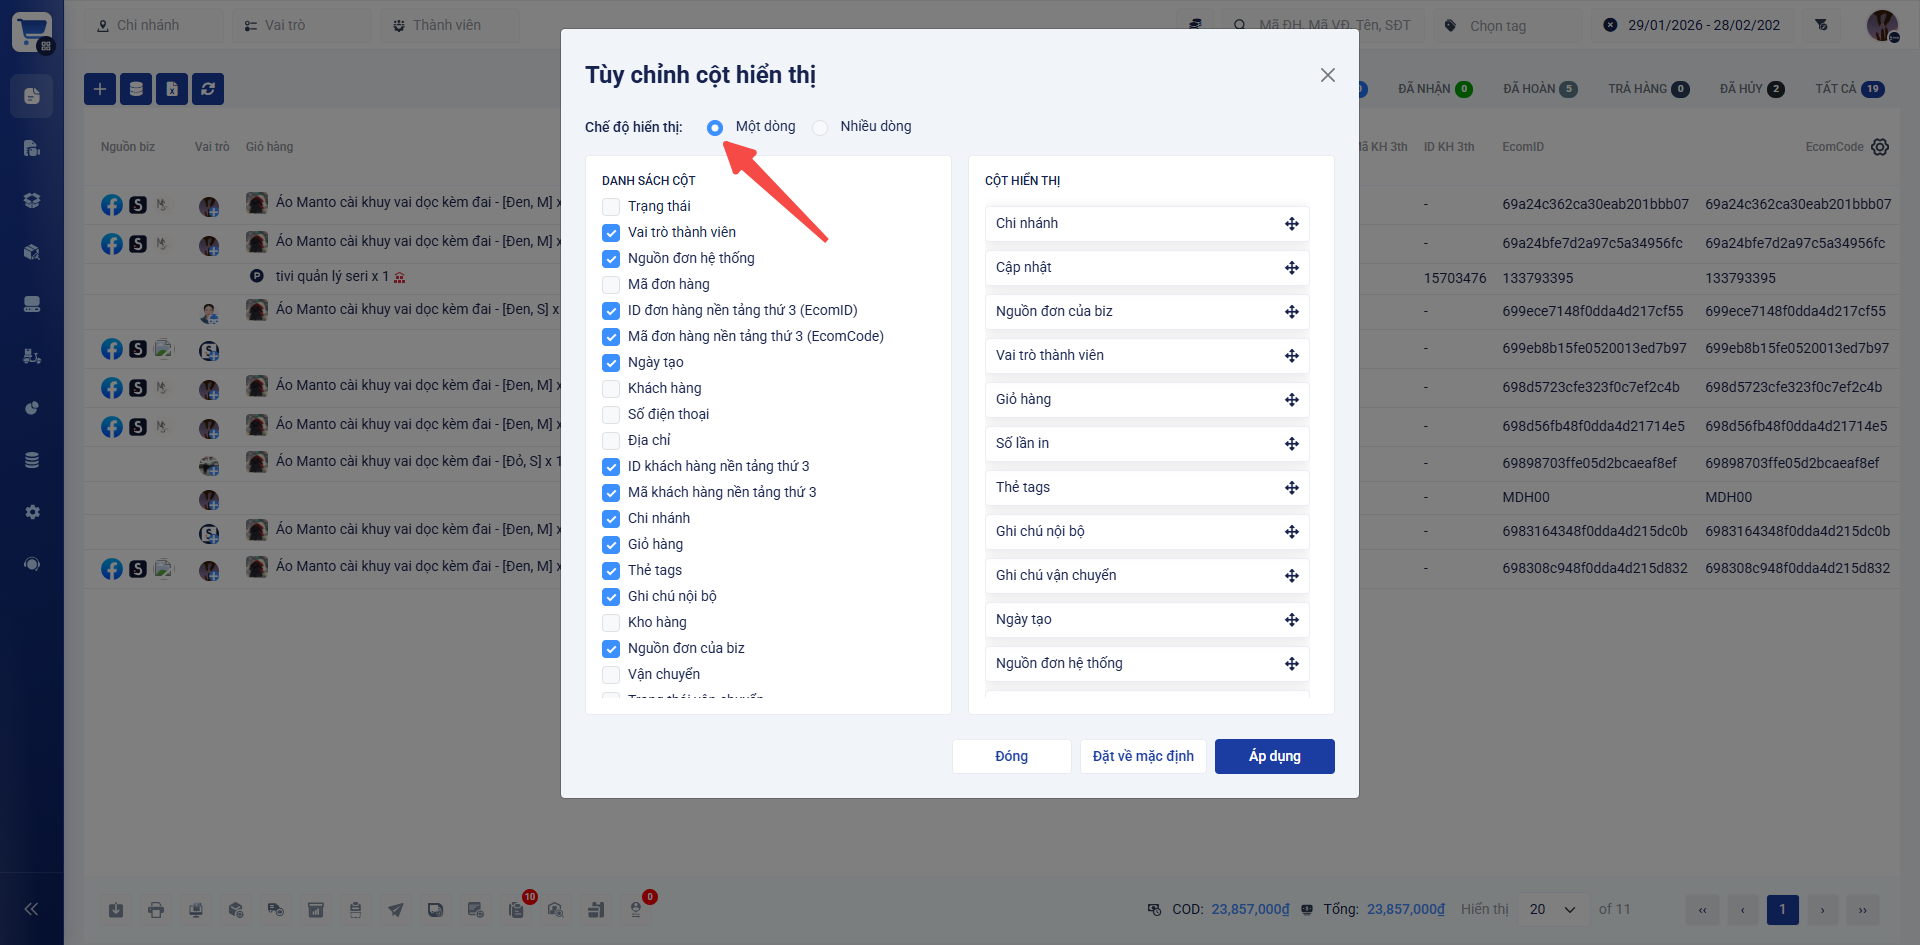
Task: Click the paper plane send icon
Action: (x=396, y=910)
